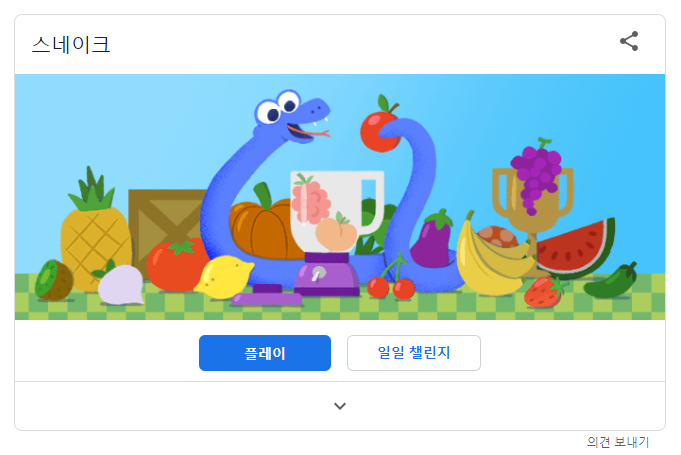Click the 스네이크 card title

[71, 45]
